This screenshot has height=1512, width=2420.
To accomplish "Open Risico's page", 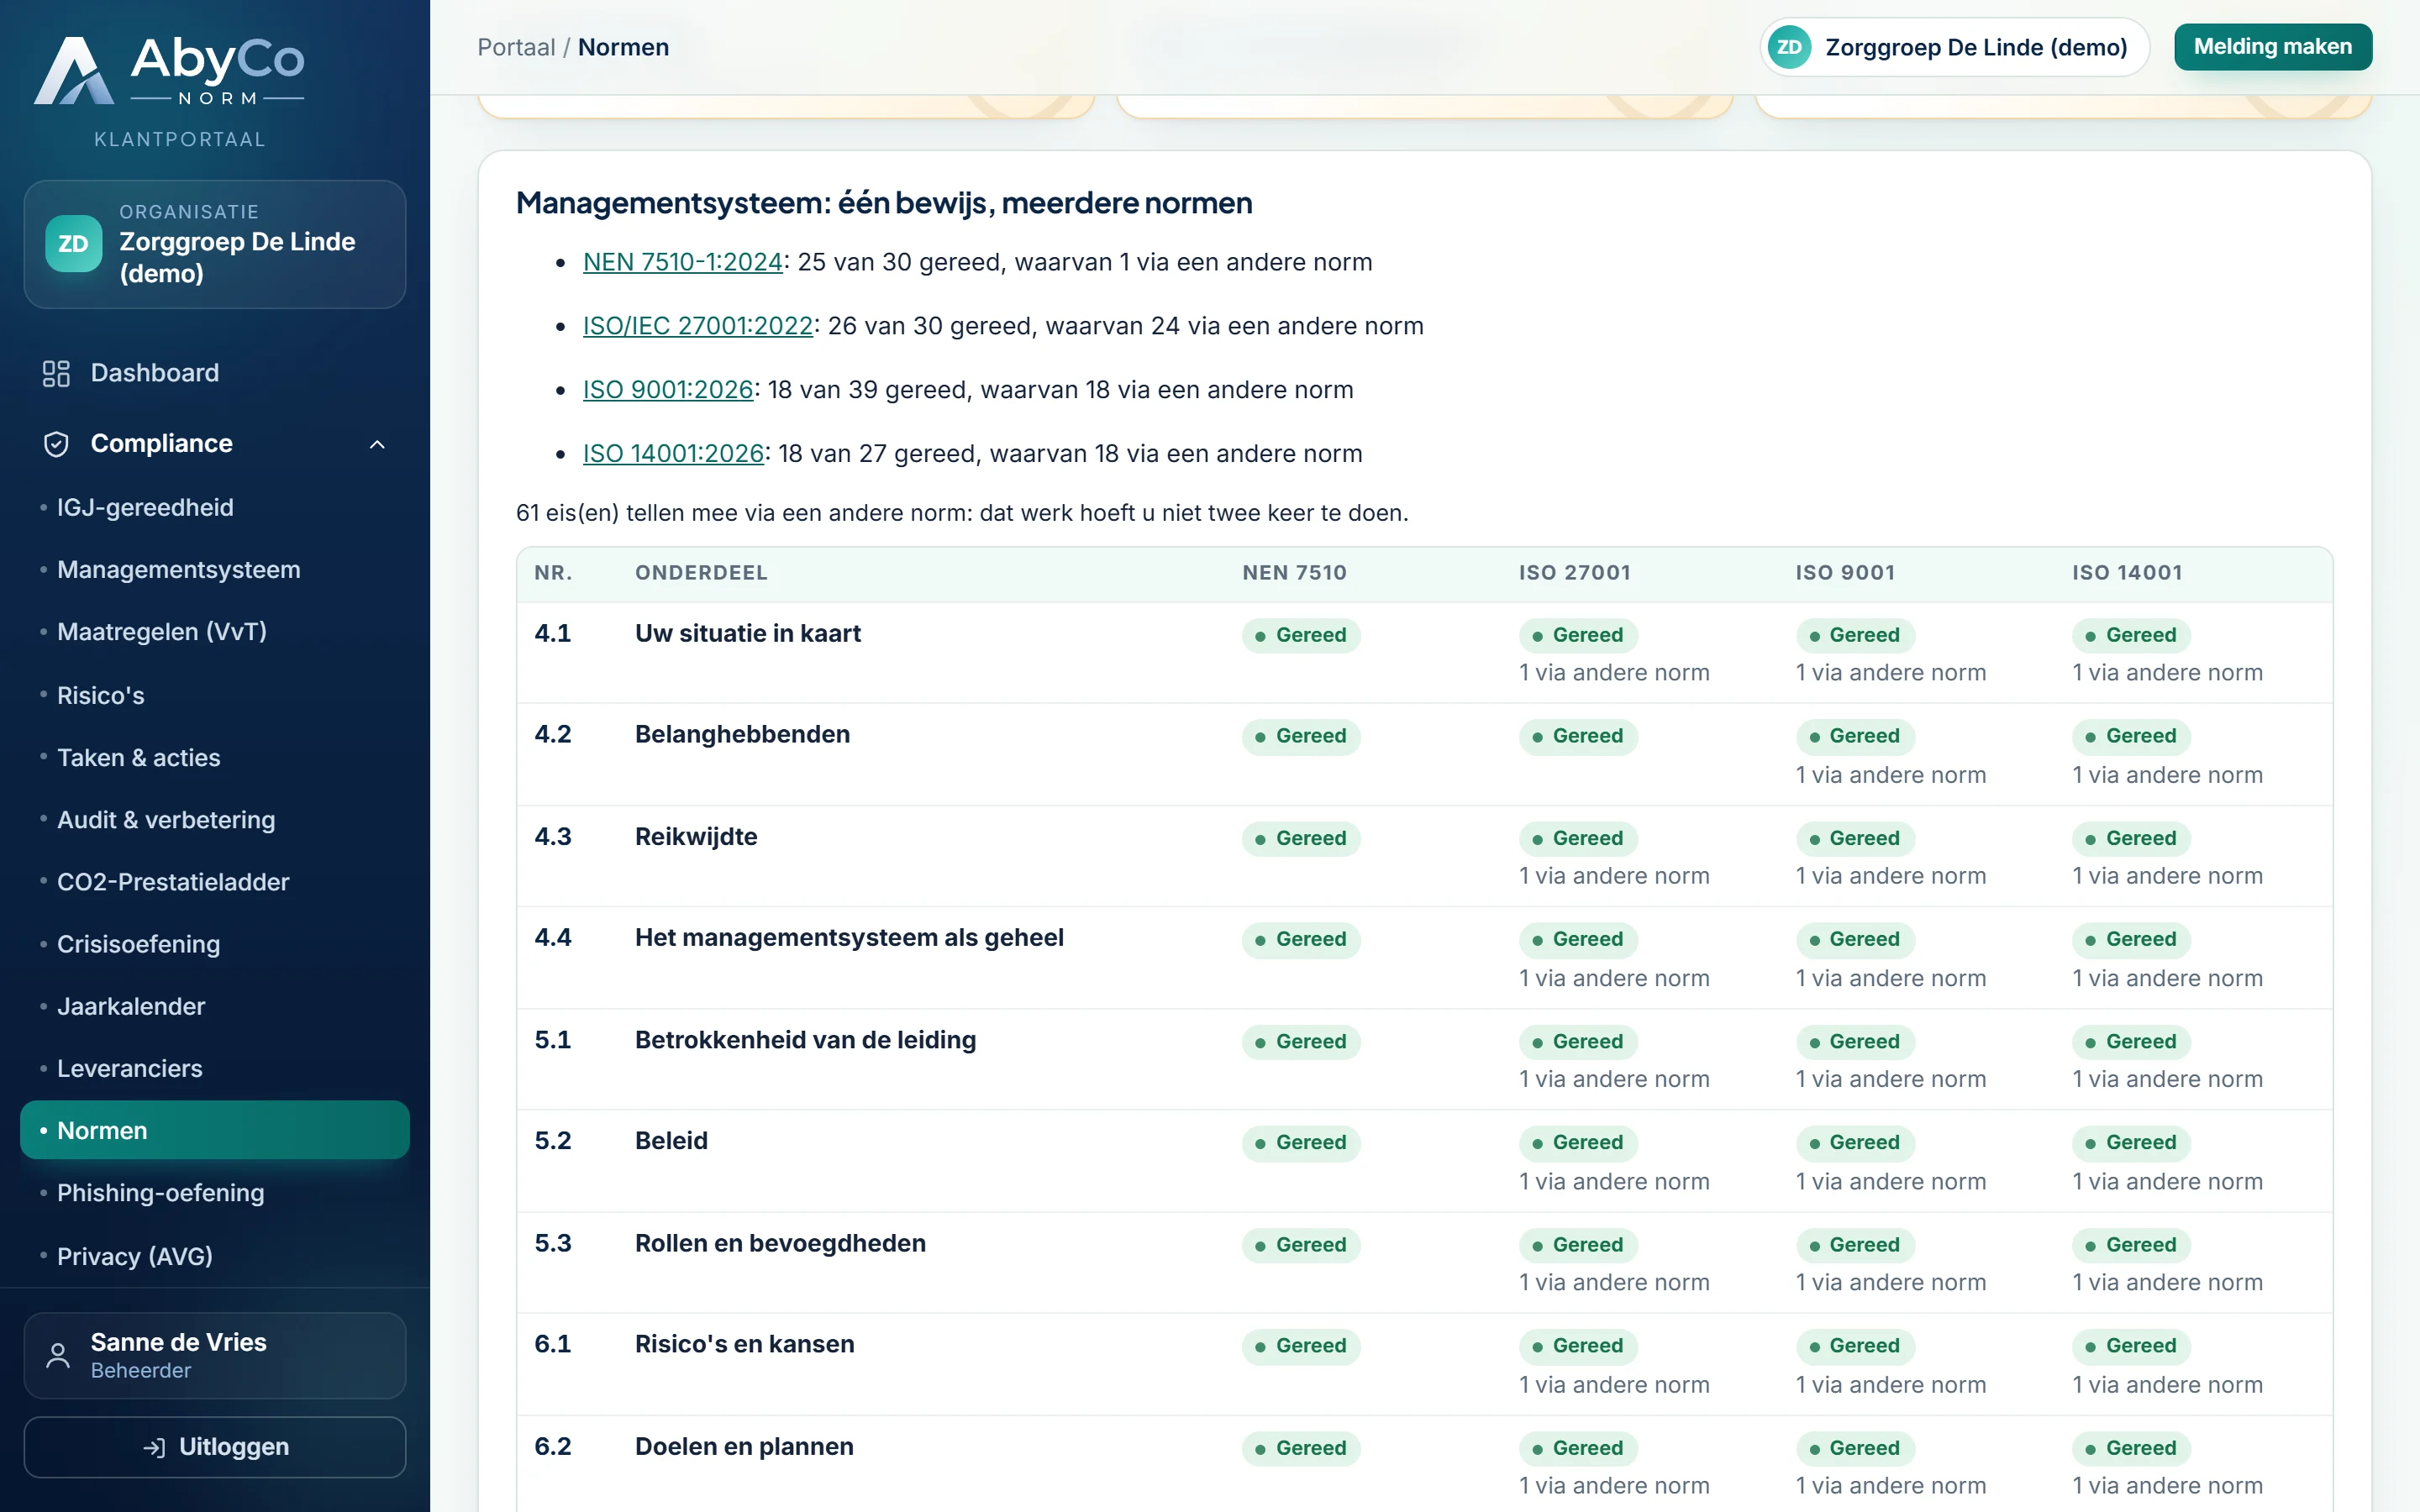I will pos(214,695).
